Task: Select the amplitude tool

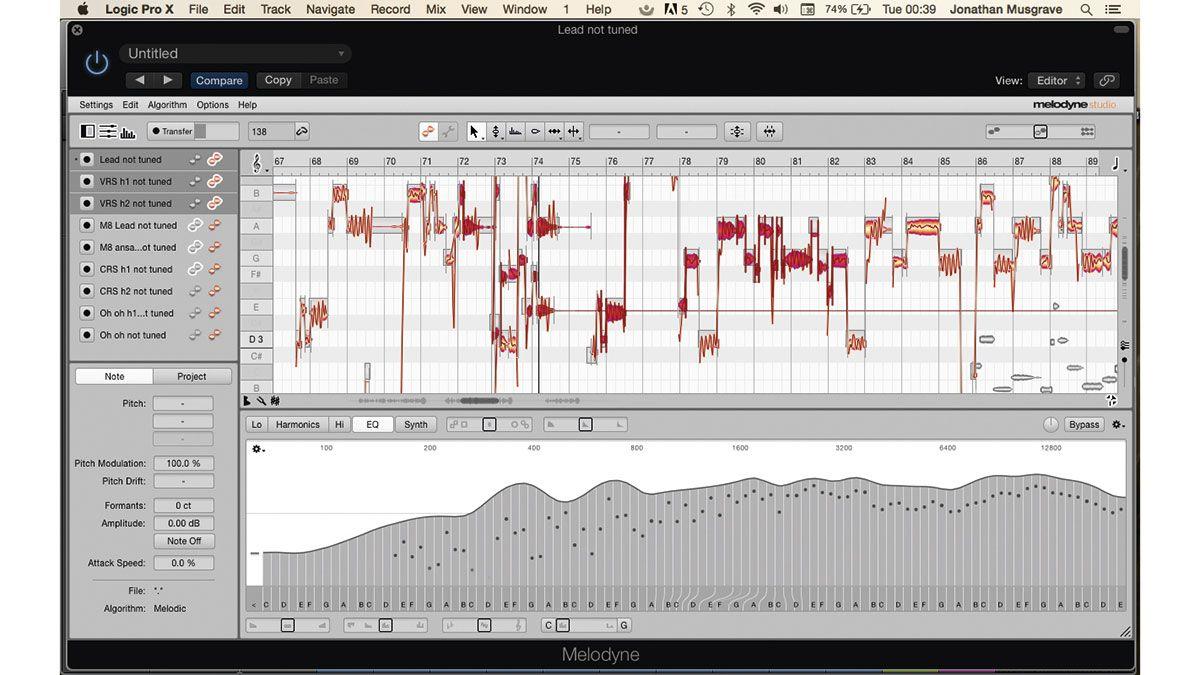Action: point(535,131)
